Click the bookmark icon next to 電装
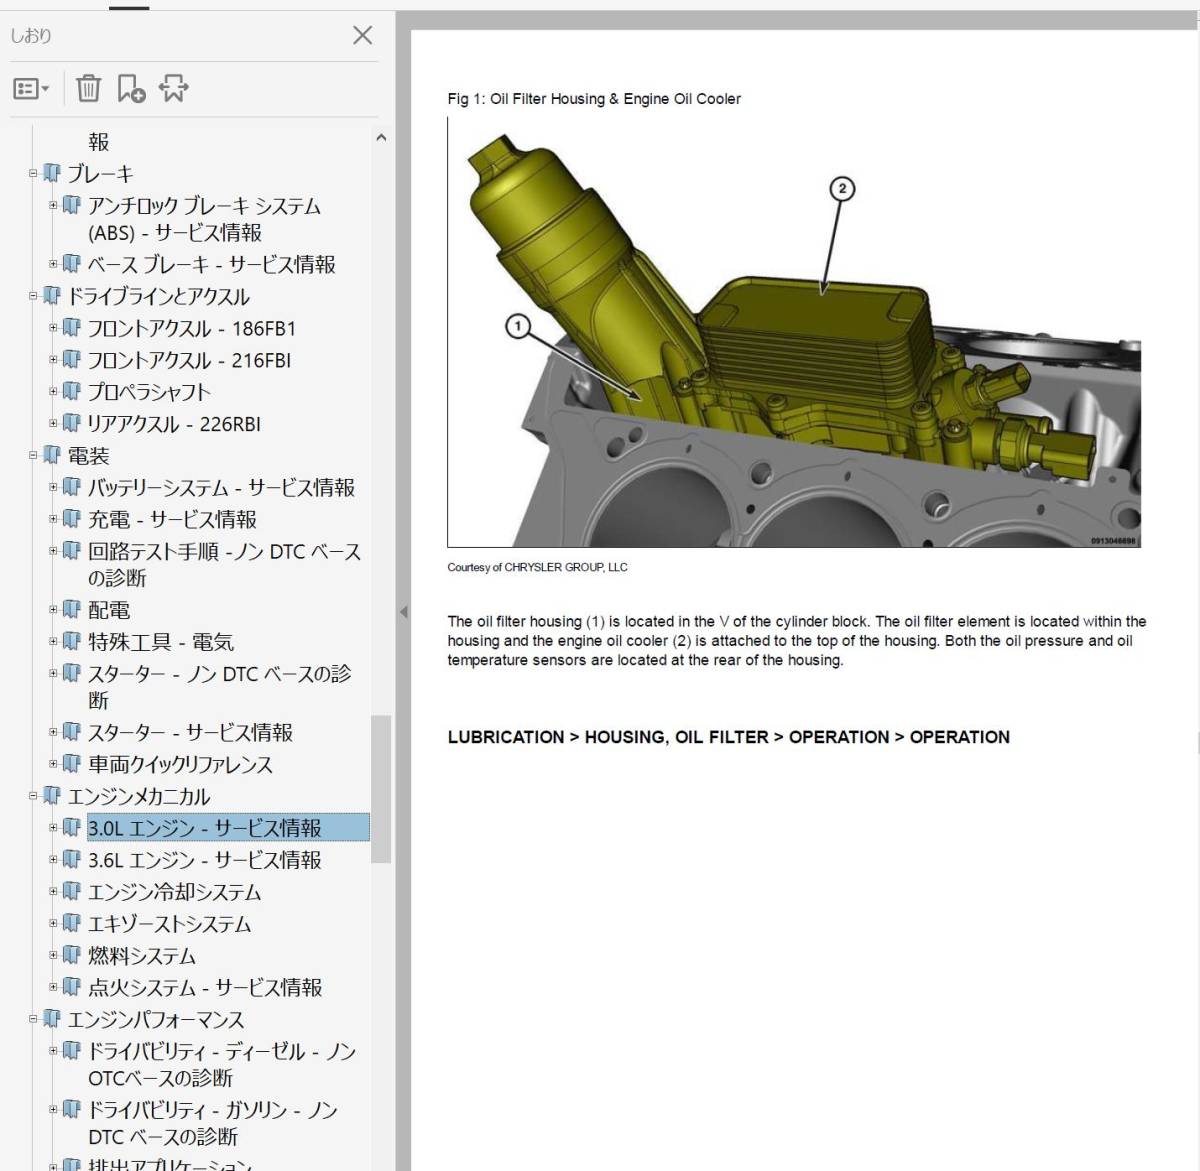 pyautogui.click(x=52, y=456)
